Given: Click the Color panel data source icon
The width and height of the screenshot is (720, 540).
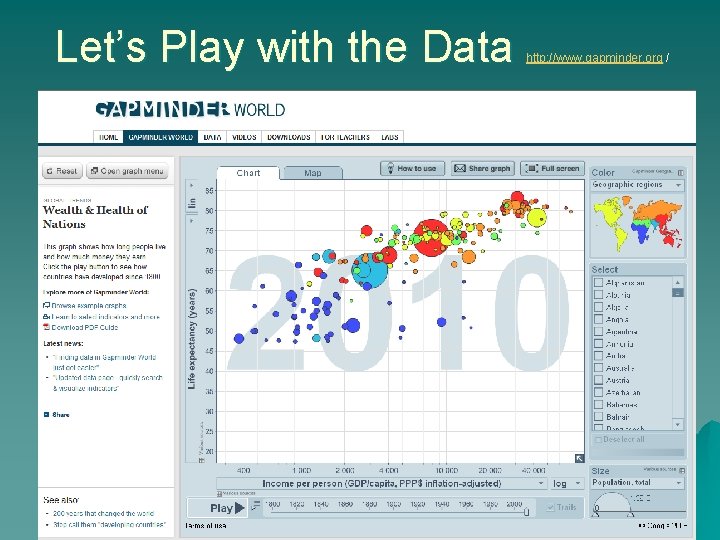Looking at the screenshot, I should [x=681, y=173].
